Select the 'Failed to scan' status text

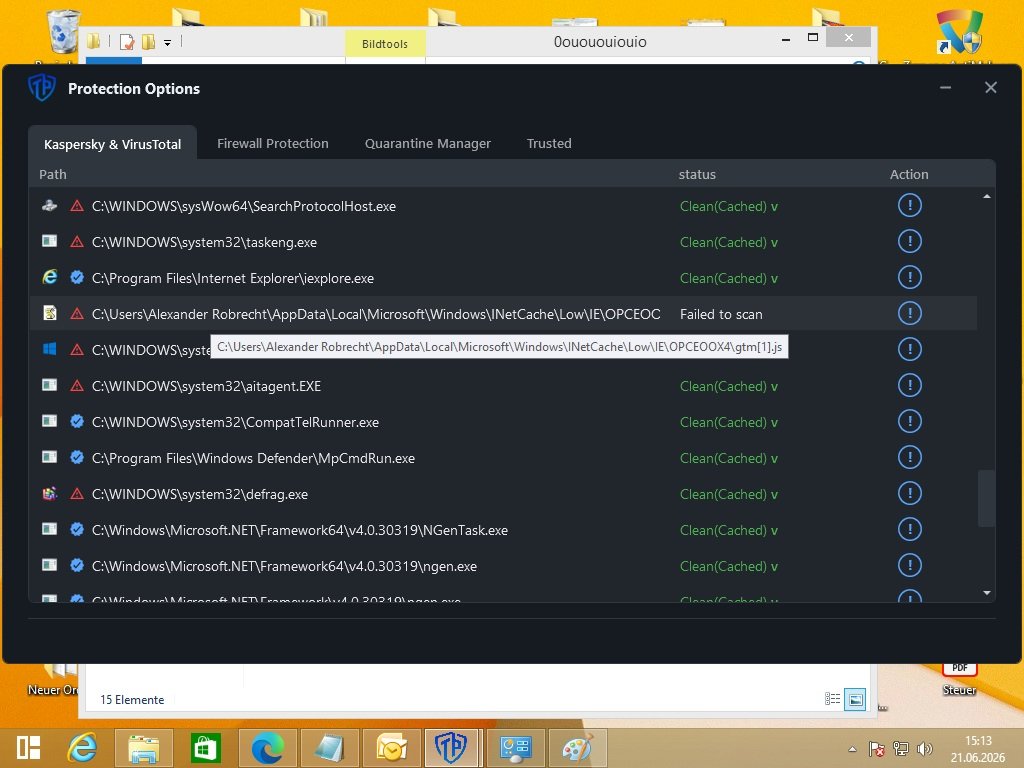pyautogui.click(x=721, y=314)
